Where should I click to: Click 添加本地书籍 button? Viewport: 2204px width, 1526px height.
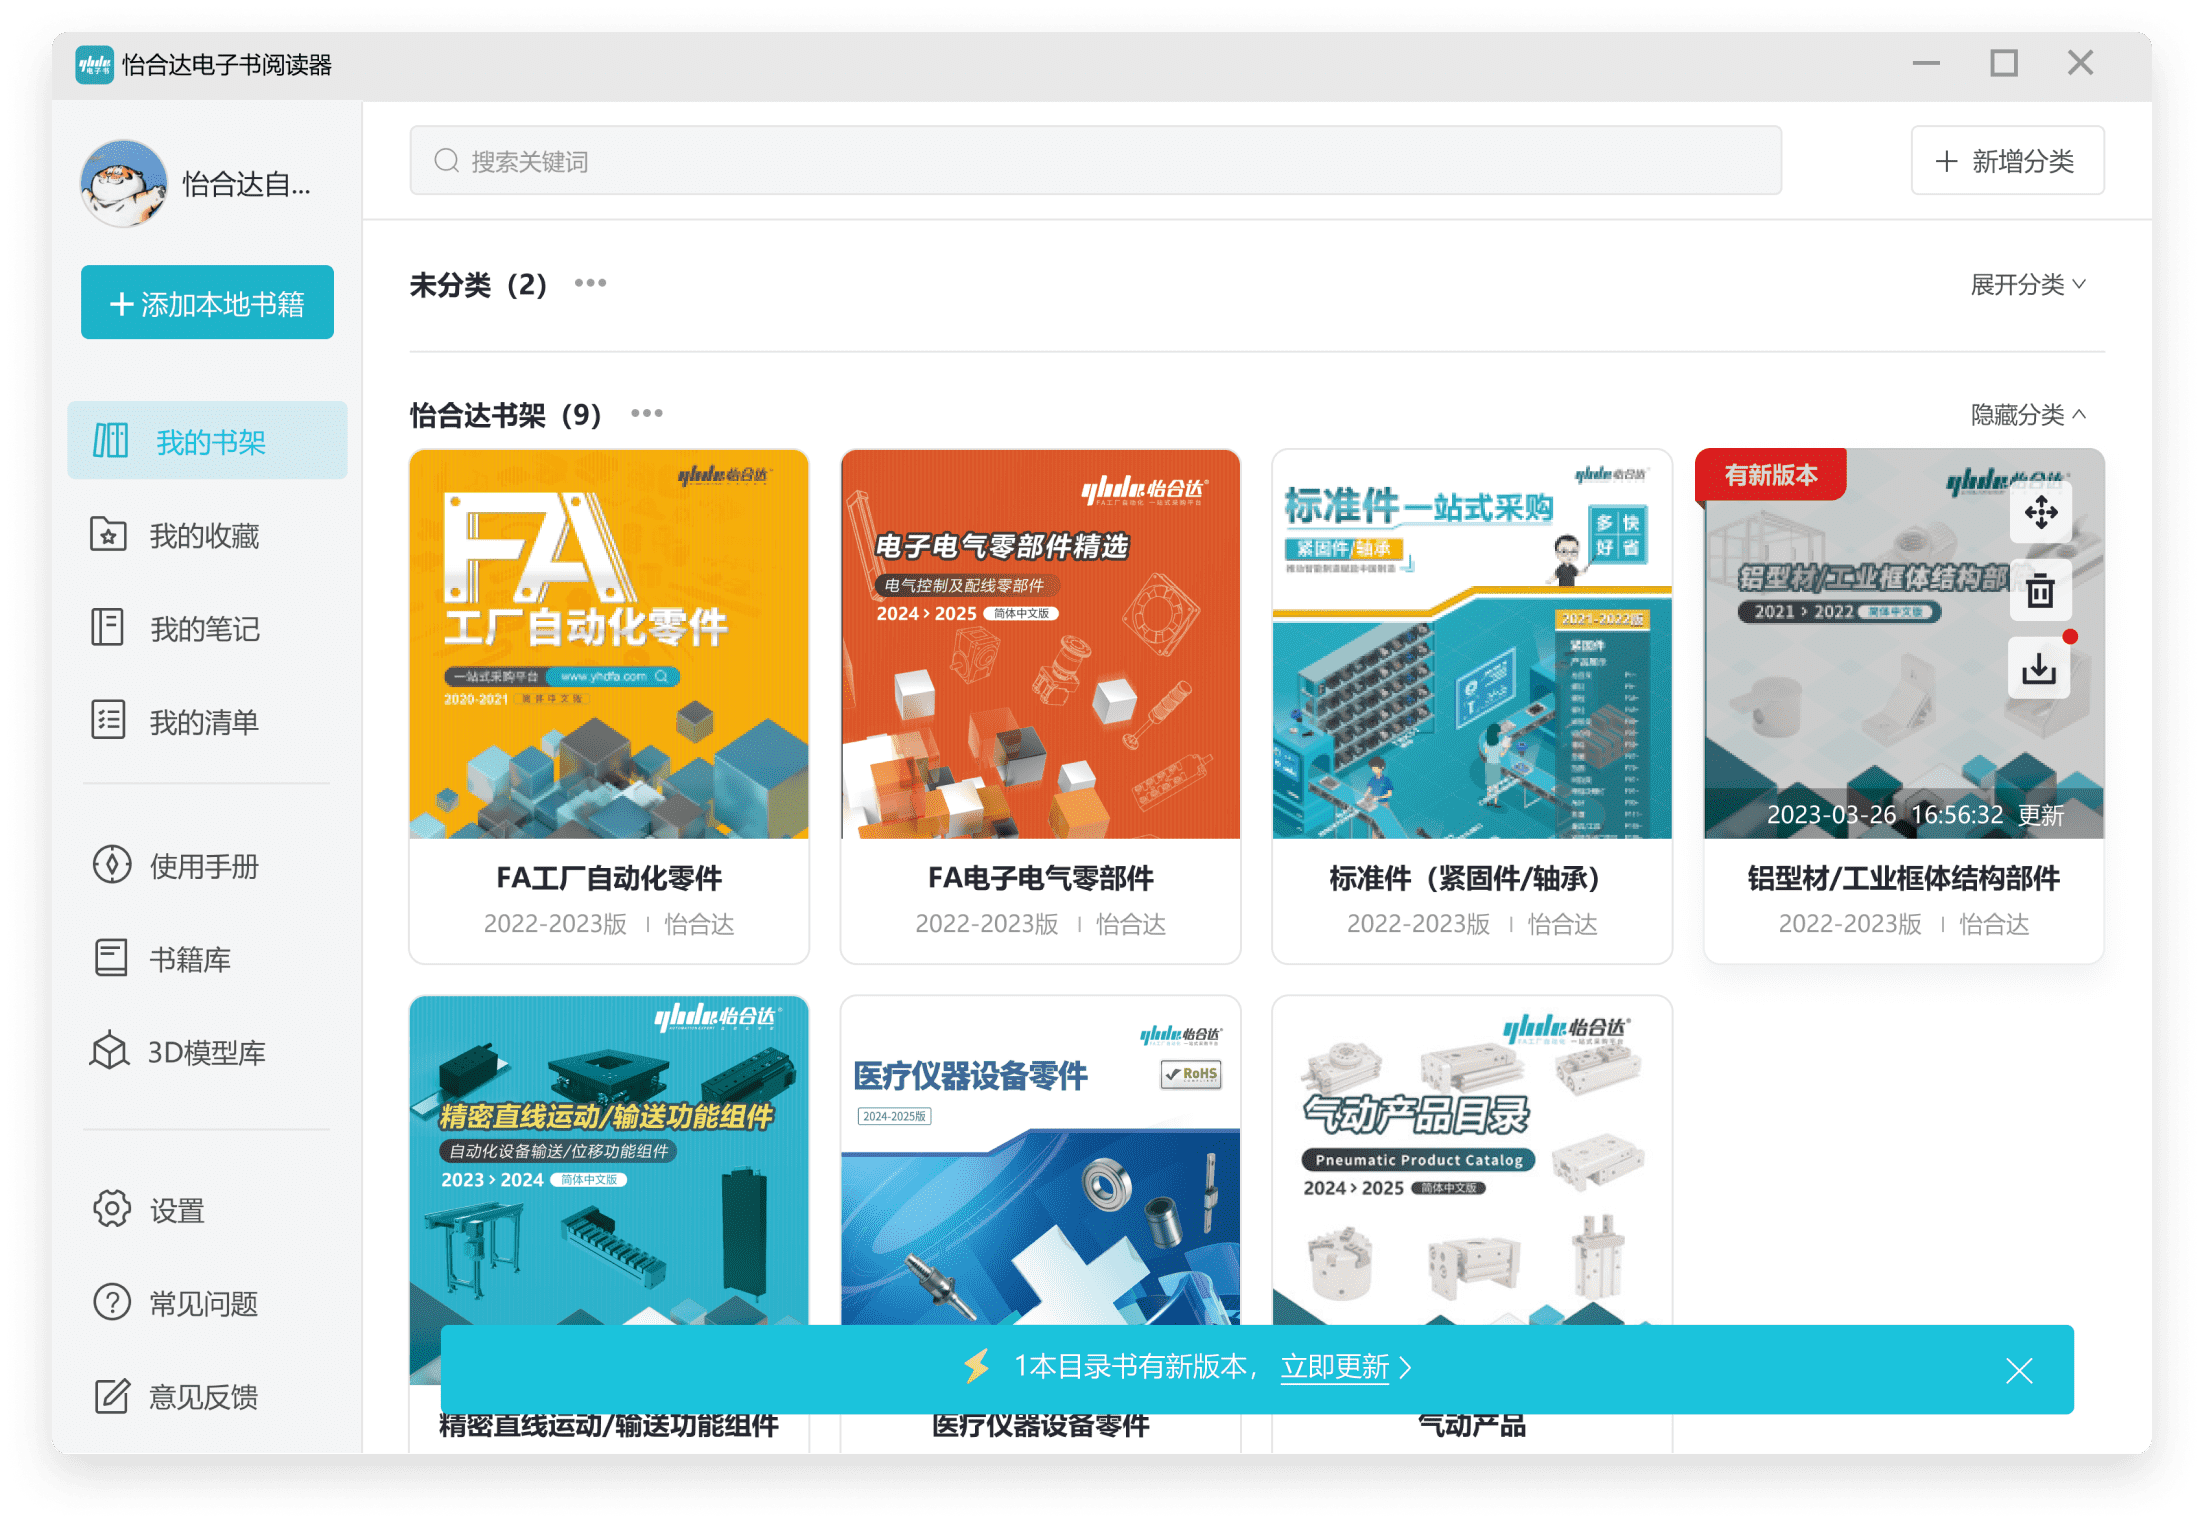pyautogui.click(x=207, y=303)
